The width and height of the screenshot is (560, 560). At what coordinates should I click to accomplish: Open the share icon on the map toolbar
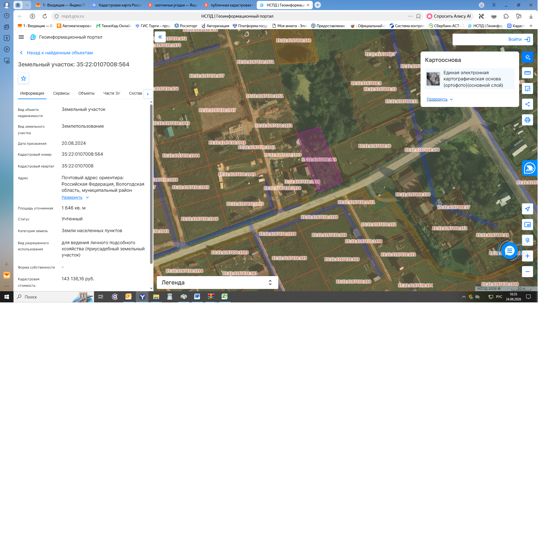click(528, 104)
